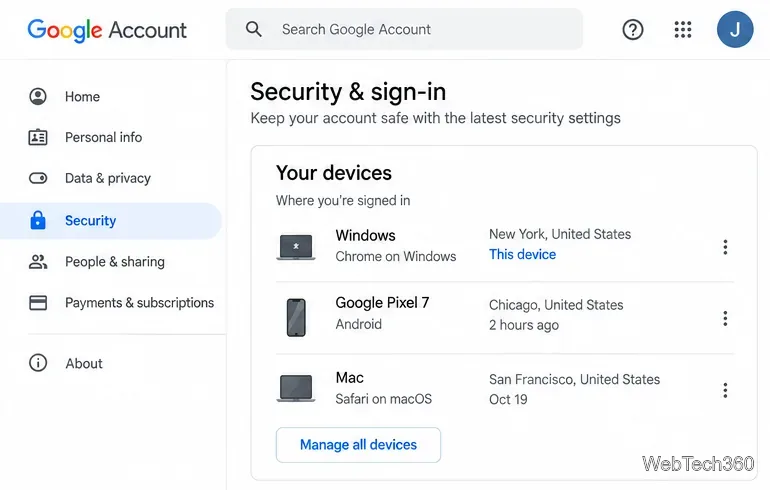This screenshot has height=490, width=770.
Task: Open Payments & subscriptions section
Action: tap(139, 303)
